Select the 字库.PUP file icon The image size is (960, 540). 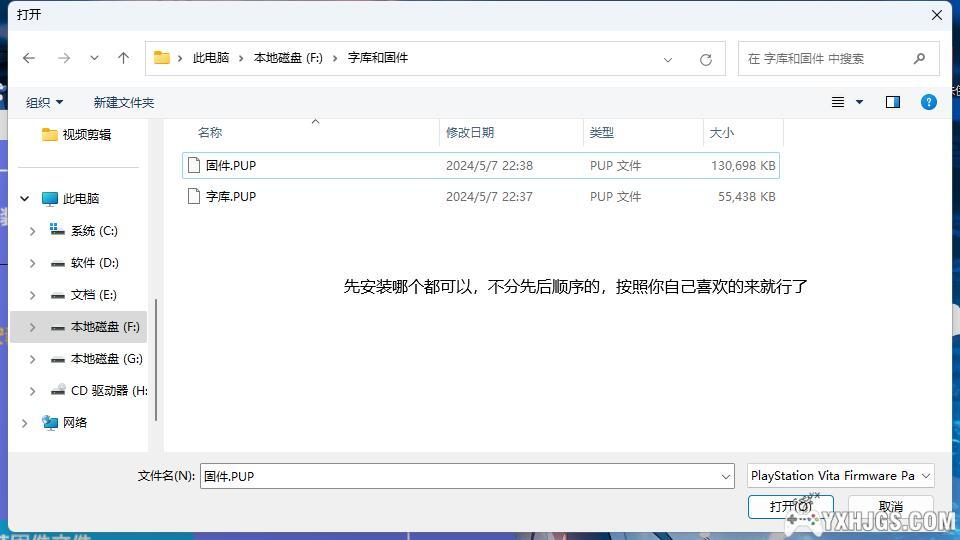pos(195,197)
